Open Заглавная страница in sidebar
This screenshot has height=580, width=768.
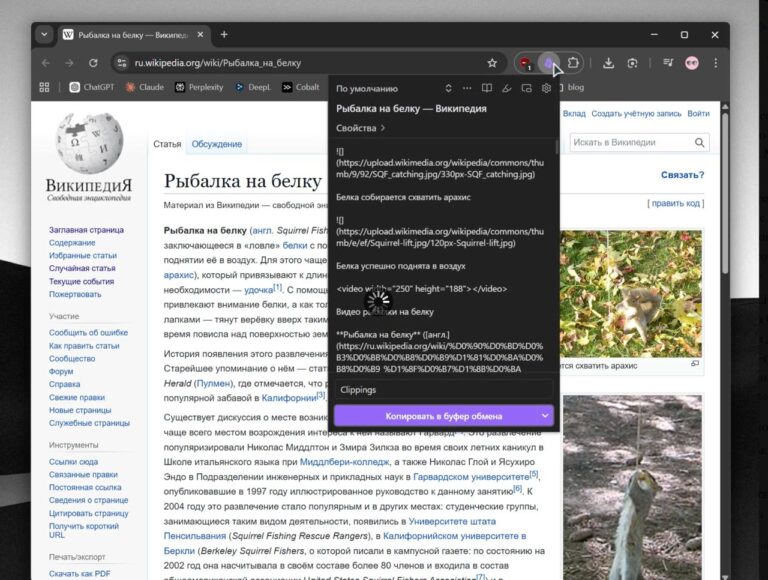point(86,230)
